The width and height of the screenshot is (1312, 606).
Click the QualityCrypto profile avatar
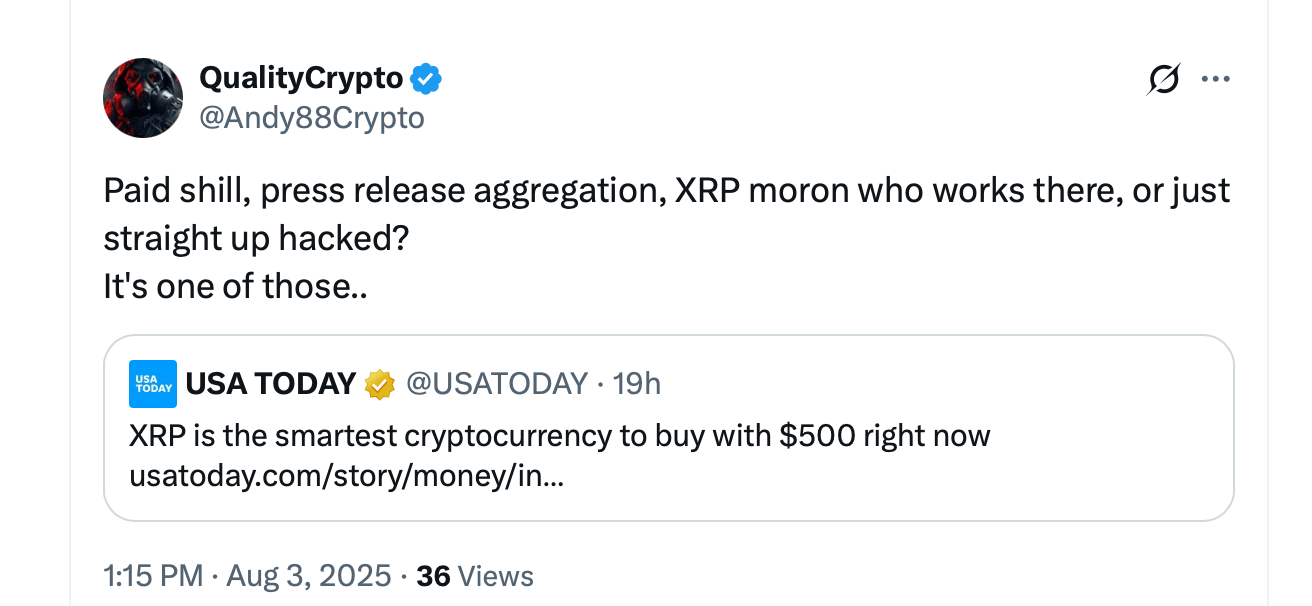[x=143, y=98]
